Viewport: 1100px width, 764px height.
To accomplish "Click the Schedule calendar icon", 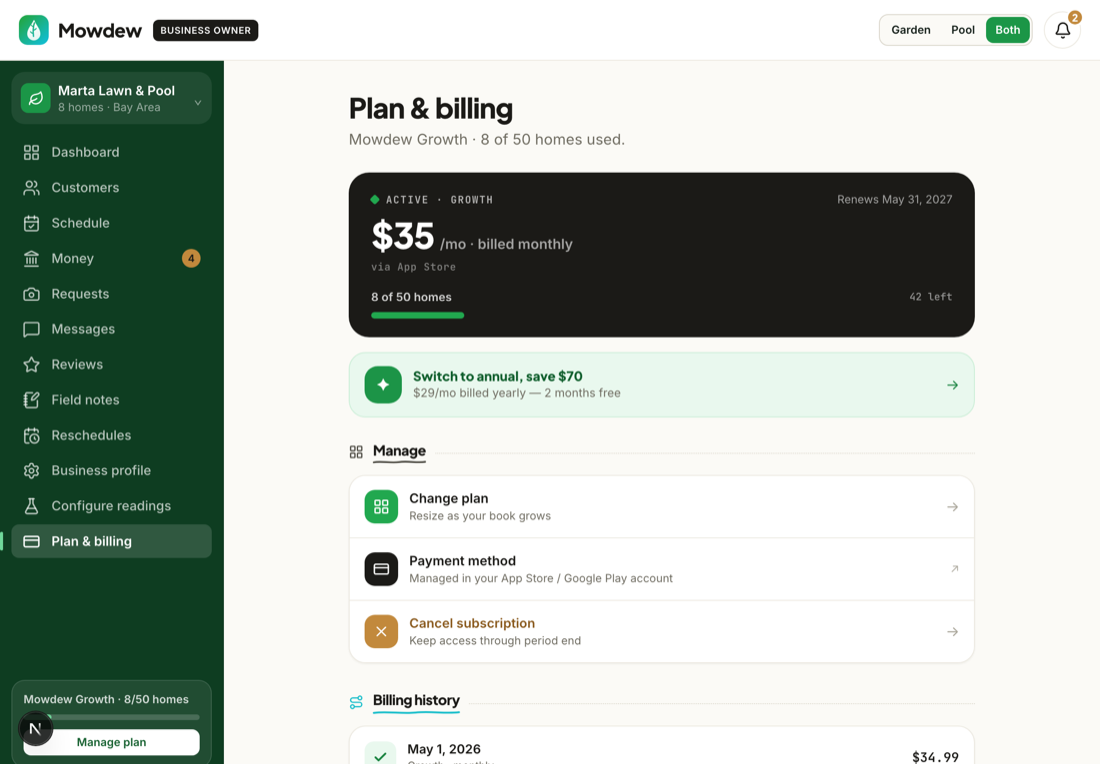I will point(32,223).
